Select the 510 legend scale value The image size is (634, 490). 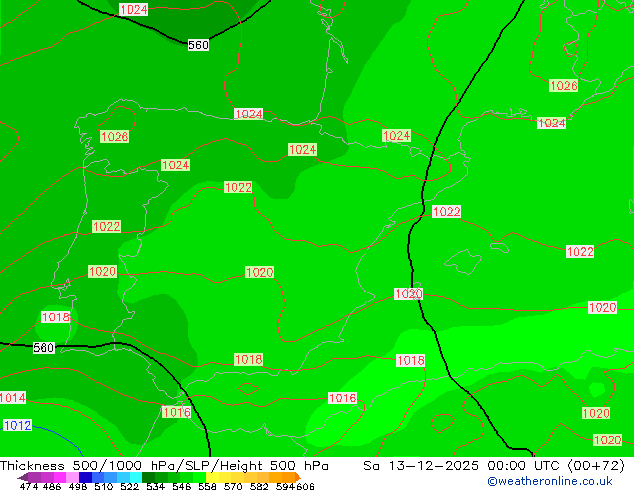(x=104, y=486)
